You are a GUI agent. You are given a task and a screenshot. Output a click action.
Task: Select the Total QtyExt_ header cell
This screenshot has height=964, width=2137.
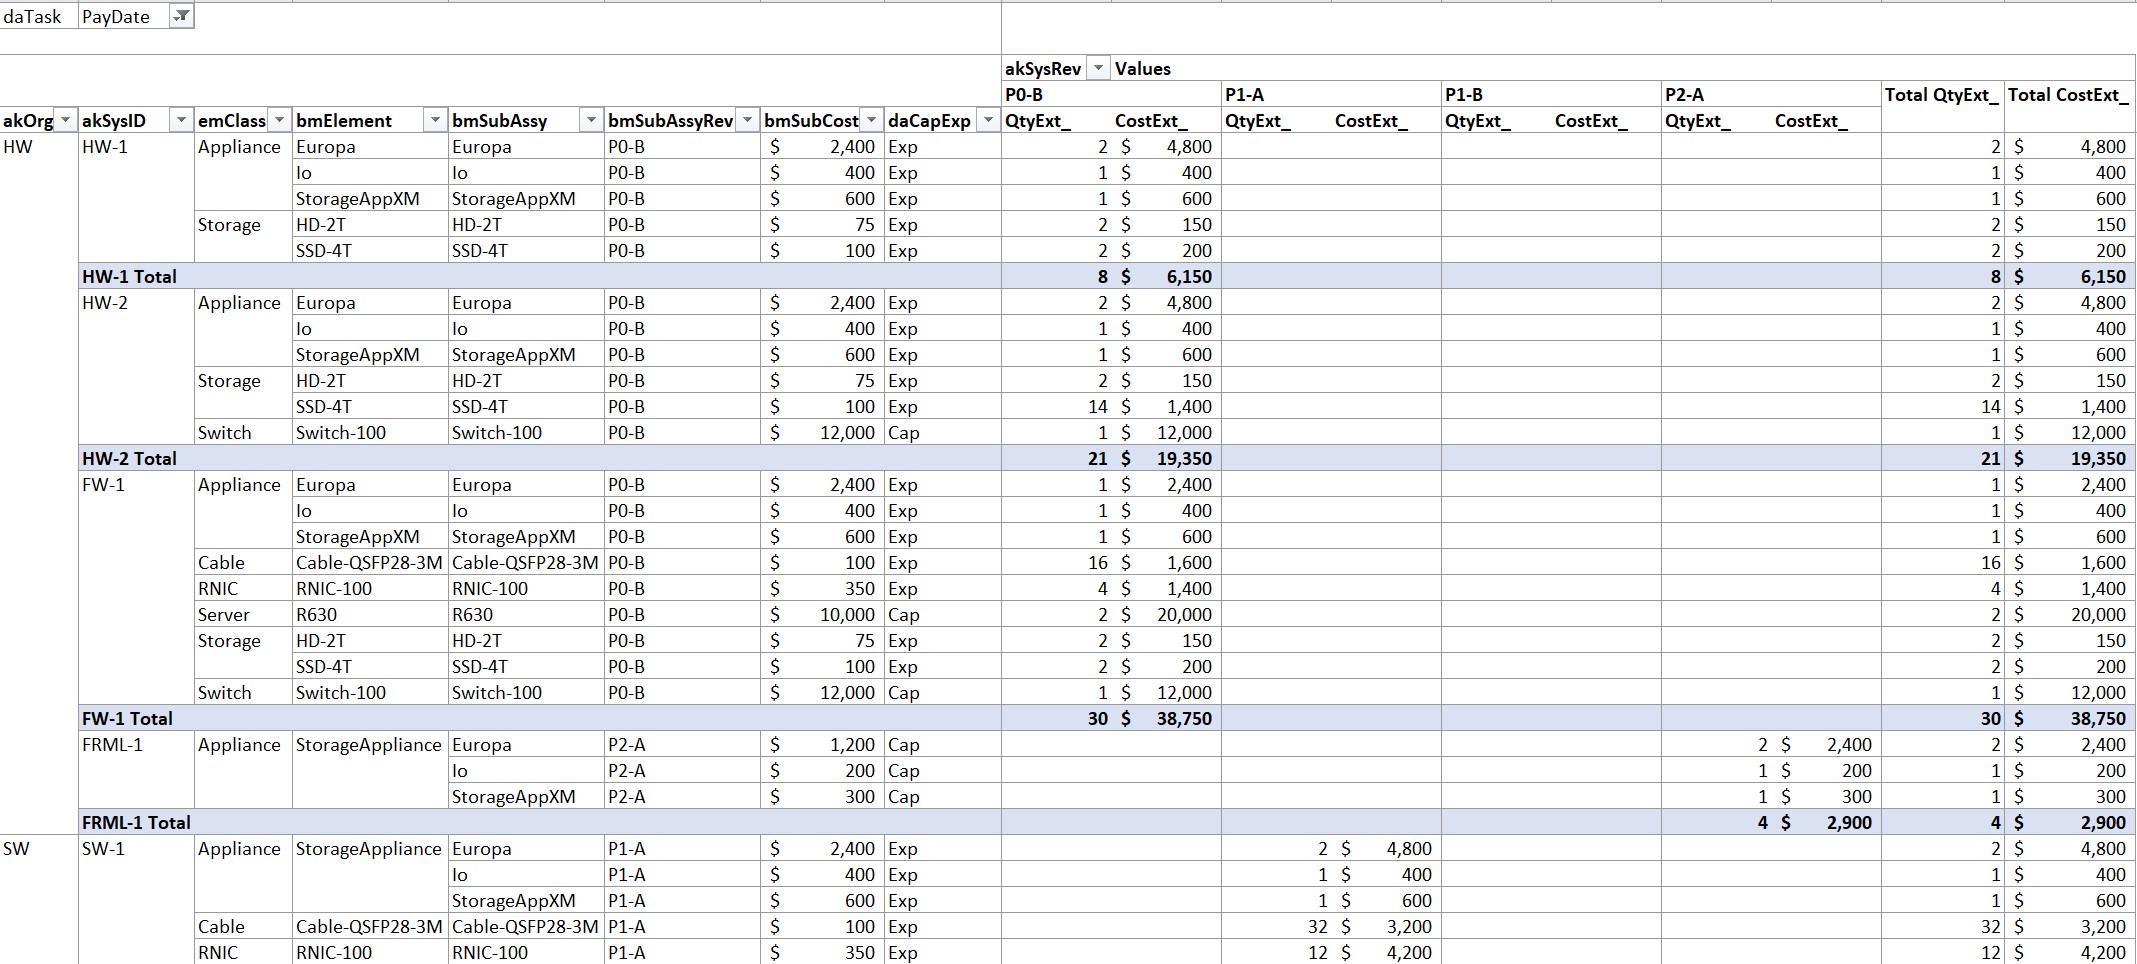point(1942,94)
